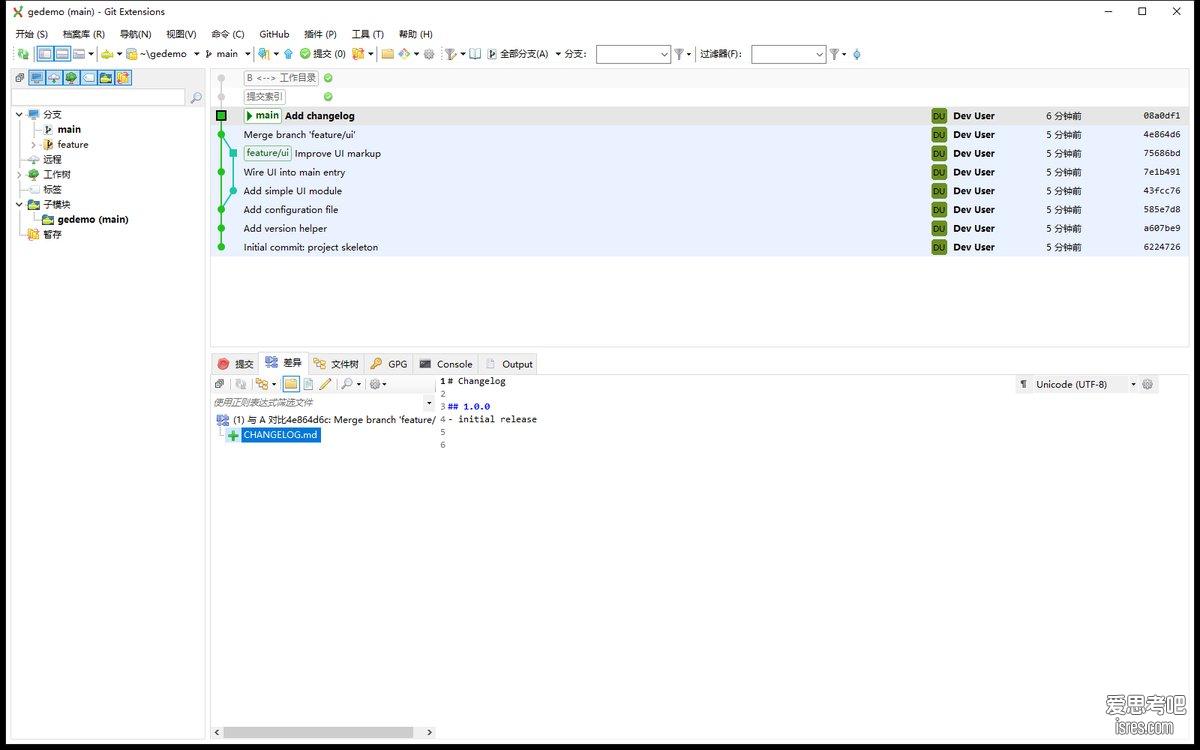Viewport: 1200px width, 750px height.
Task: Open the file explorer folder icon
Action: (x=387, y=54)
